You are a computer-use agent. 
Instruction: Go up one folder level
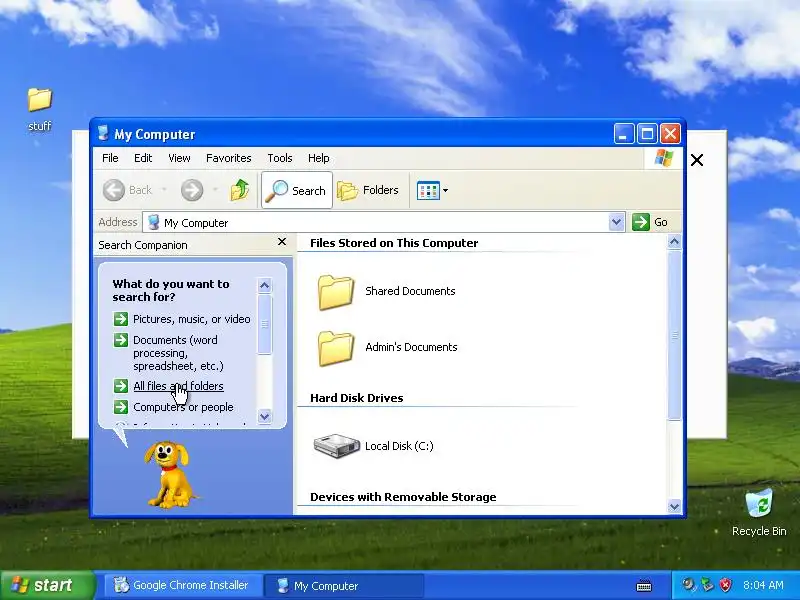coord(240,190)
